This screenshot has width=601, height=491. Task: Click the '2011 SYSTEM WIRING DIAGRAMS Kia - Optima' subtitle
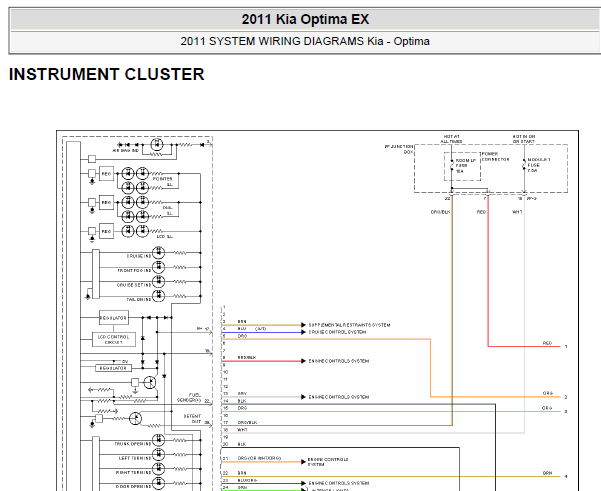click(x=305, y=41)
